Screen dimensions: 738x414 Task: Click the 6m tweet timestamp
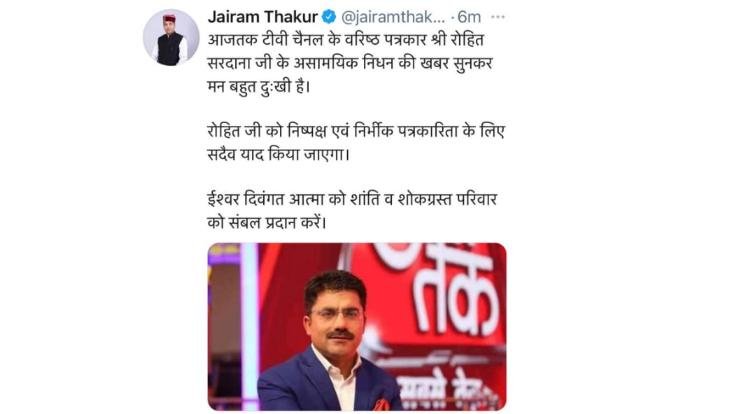coord(469,17)
